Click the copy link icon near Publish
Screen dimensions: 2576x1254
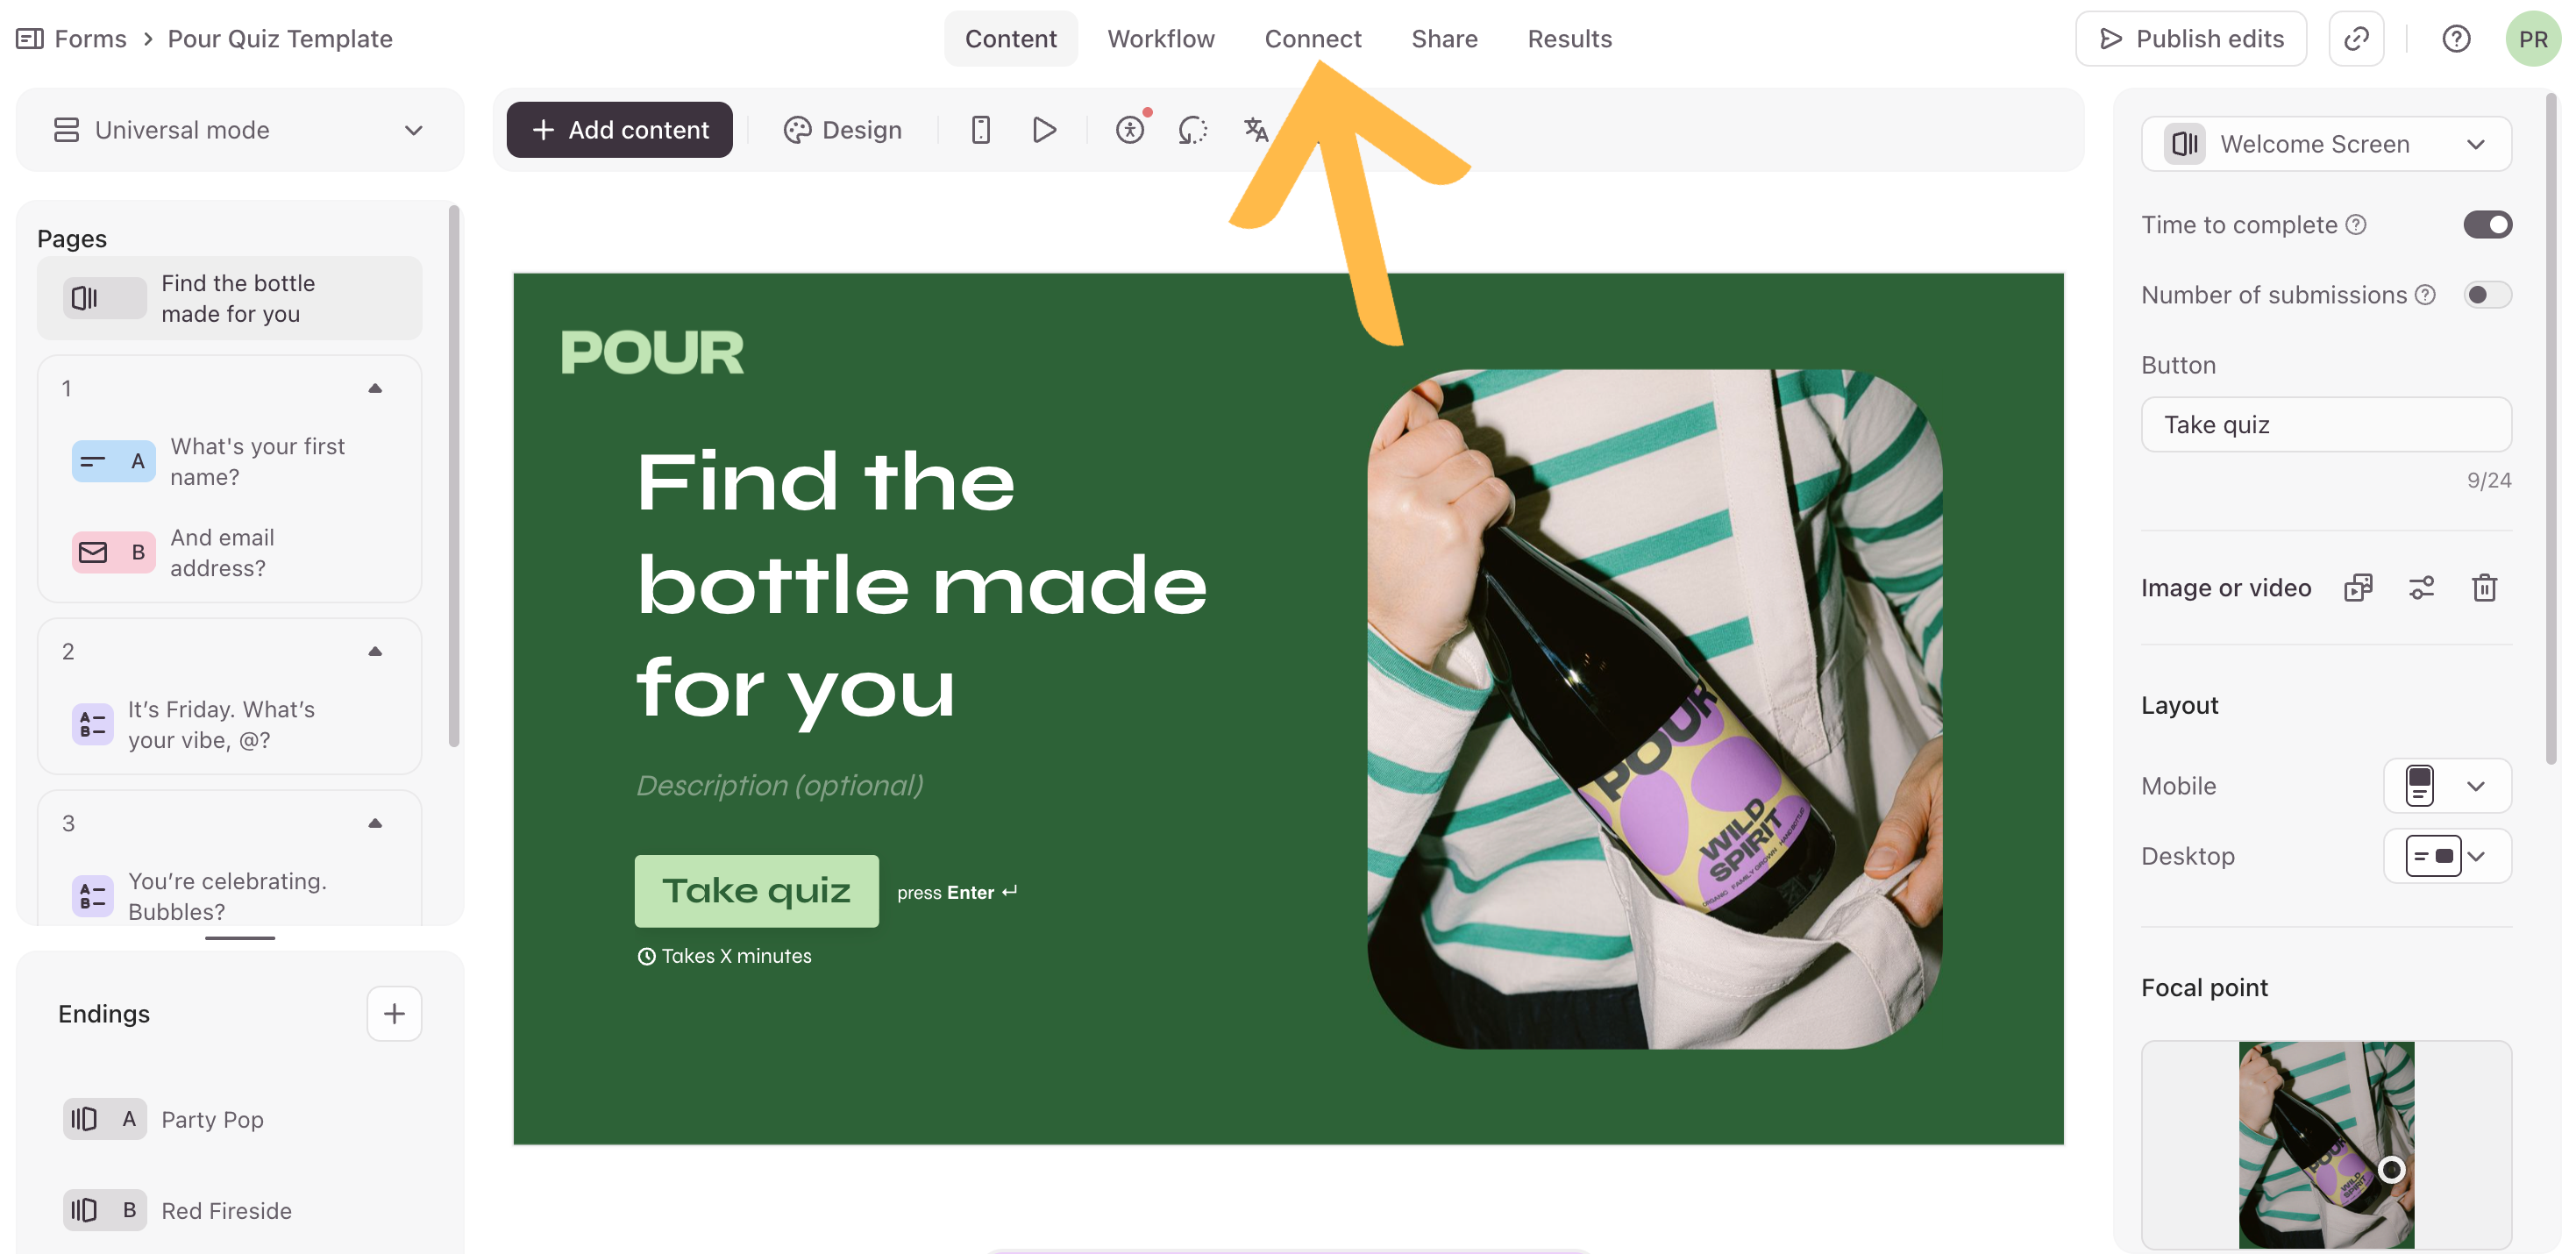(x=2356, y=39)
